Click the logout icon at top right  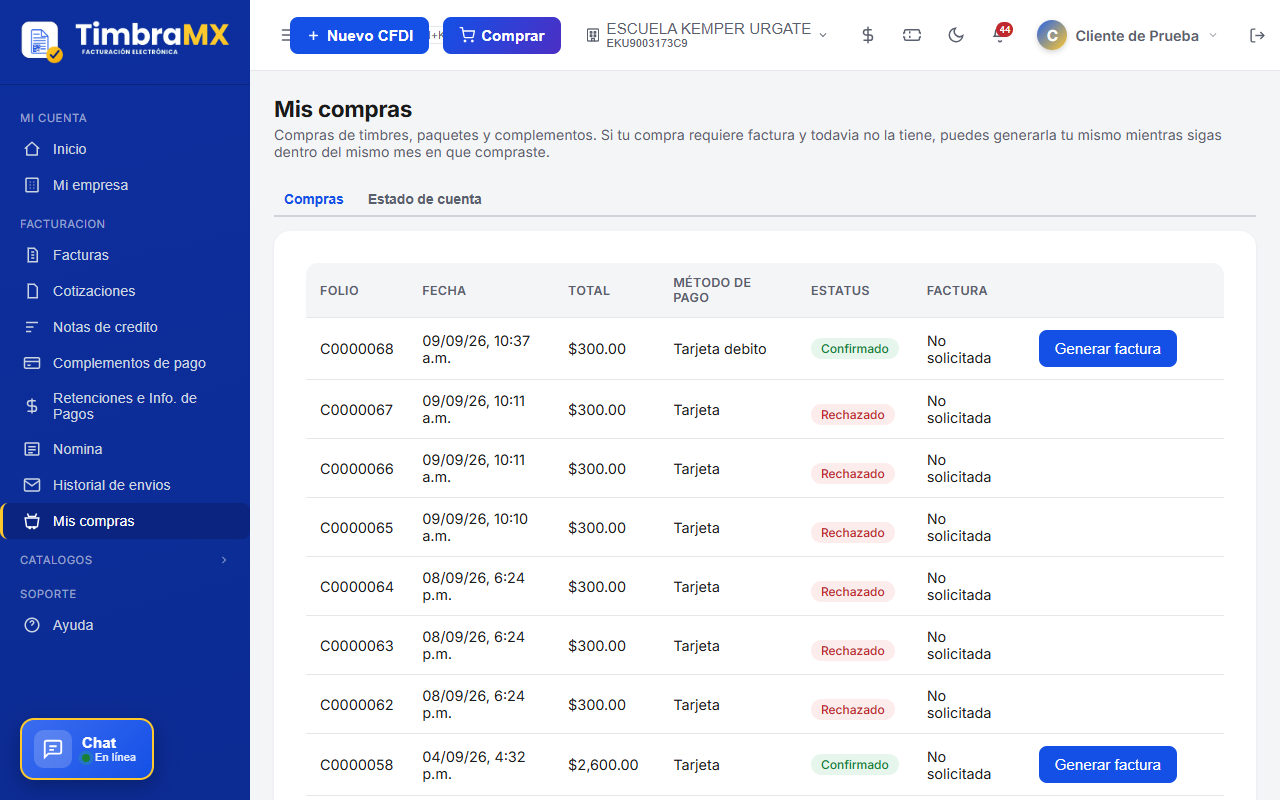tap(1258, 35)
